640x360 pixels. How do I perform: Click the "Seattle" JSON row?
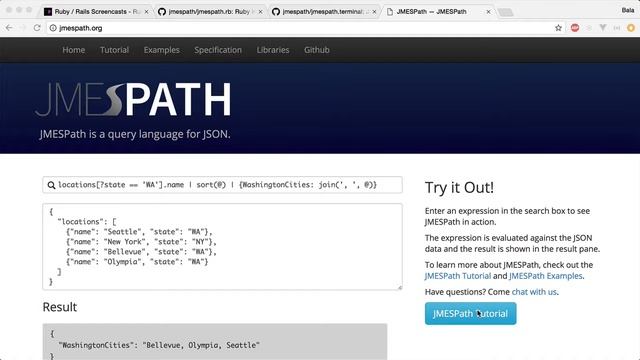pyautogui.click(x=139, y=232)
